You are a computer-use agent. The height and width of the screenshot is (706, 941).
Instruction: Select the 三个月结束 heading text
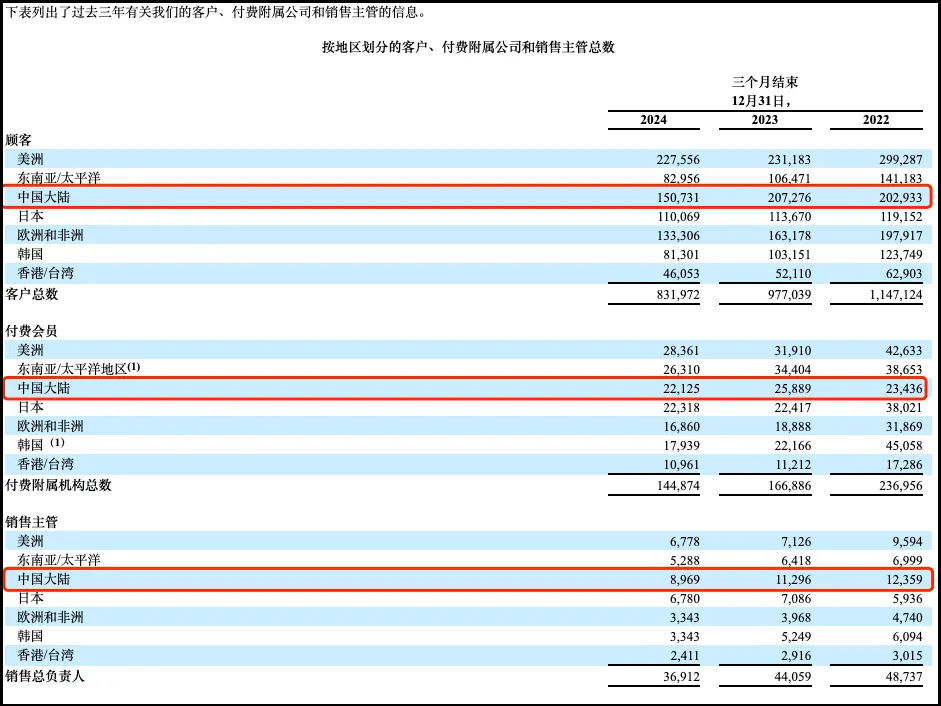[765, 82]
